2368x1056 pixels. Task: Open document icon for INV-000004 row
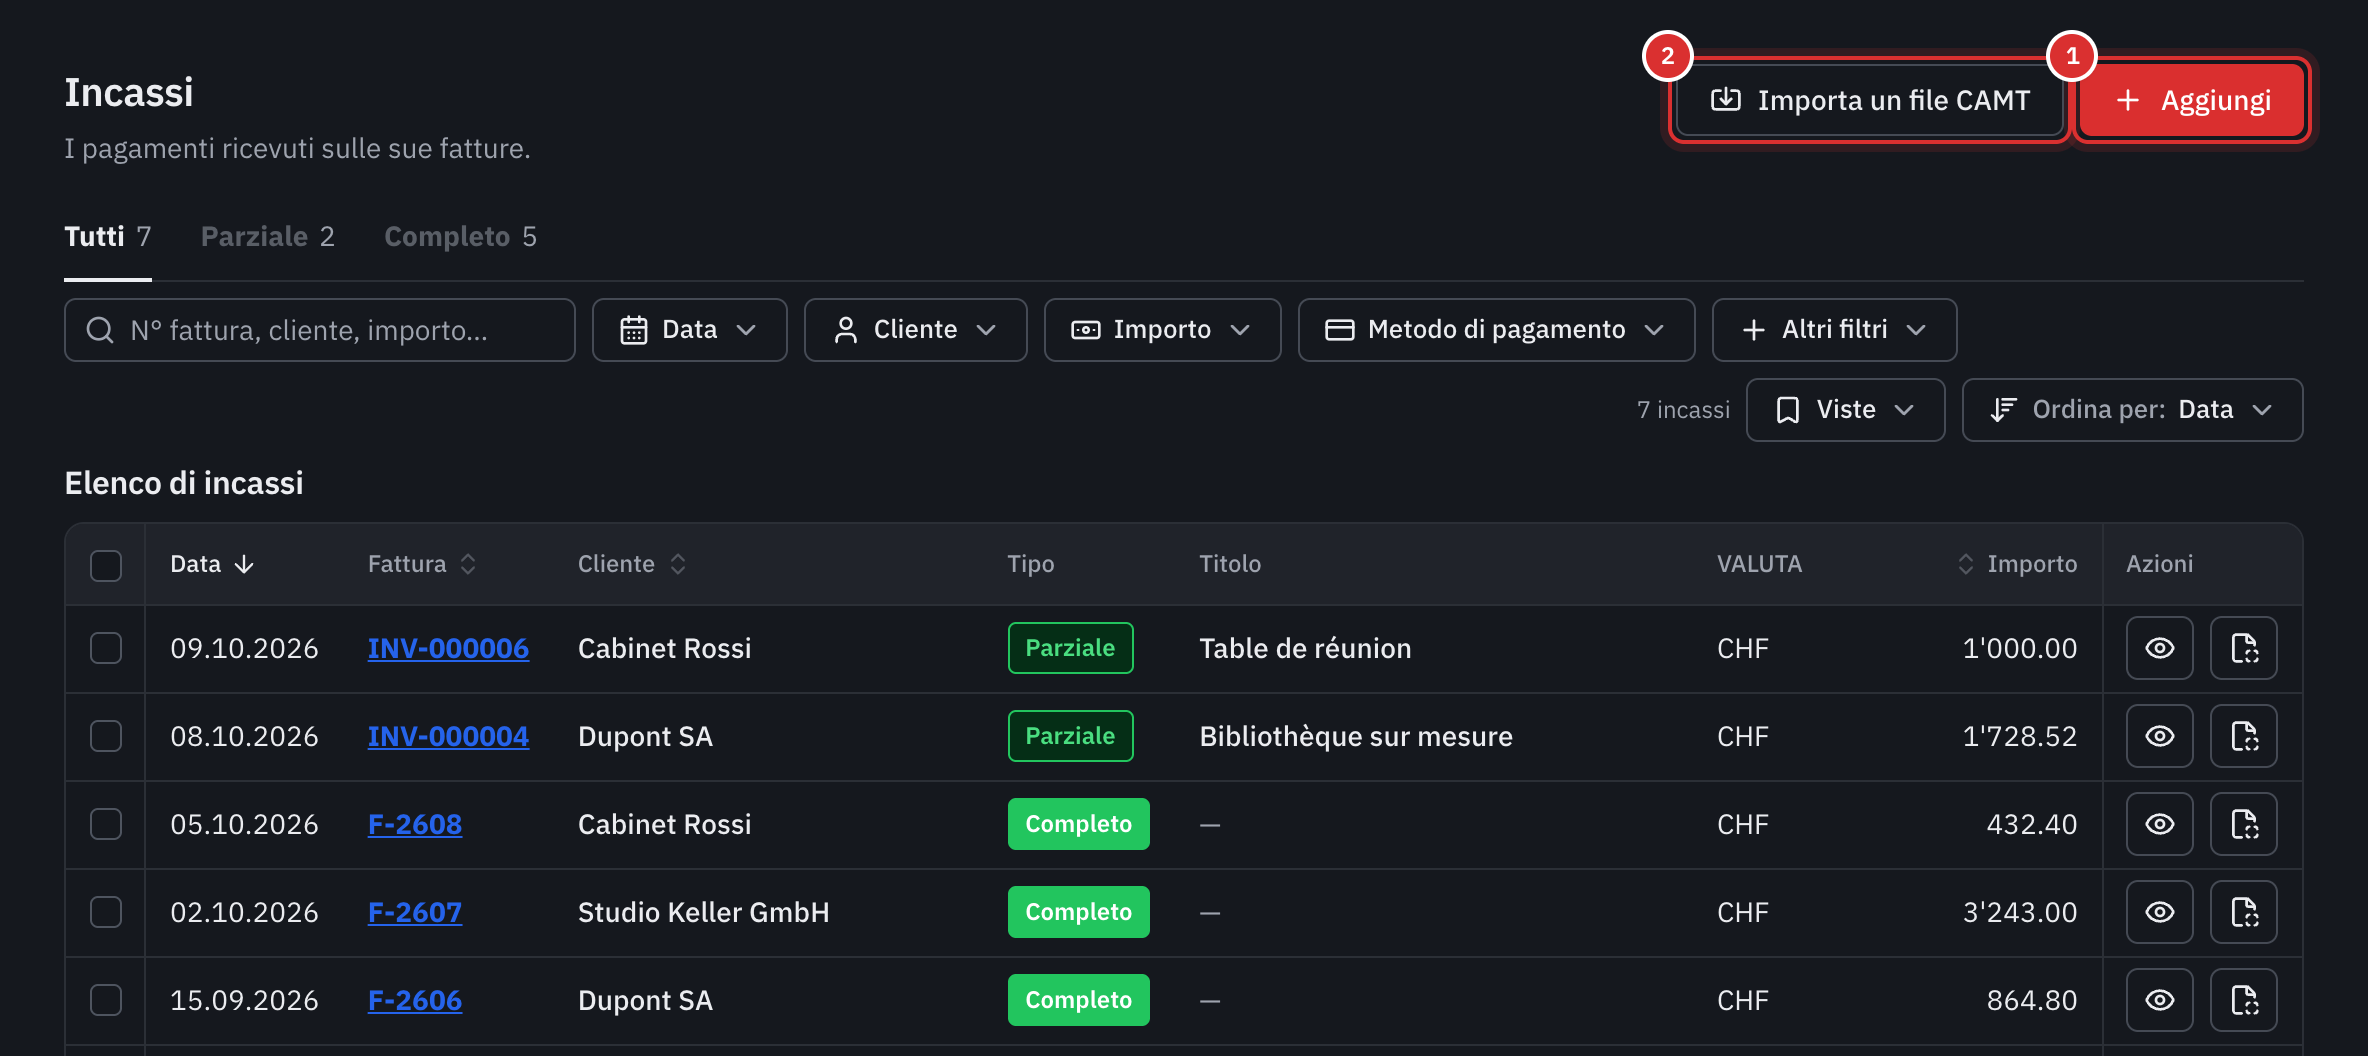2243,736
